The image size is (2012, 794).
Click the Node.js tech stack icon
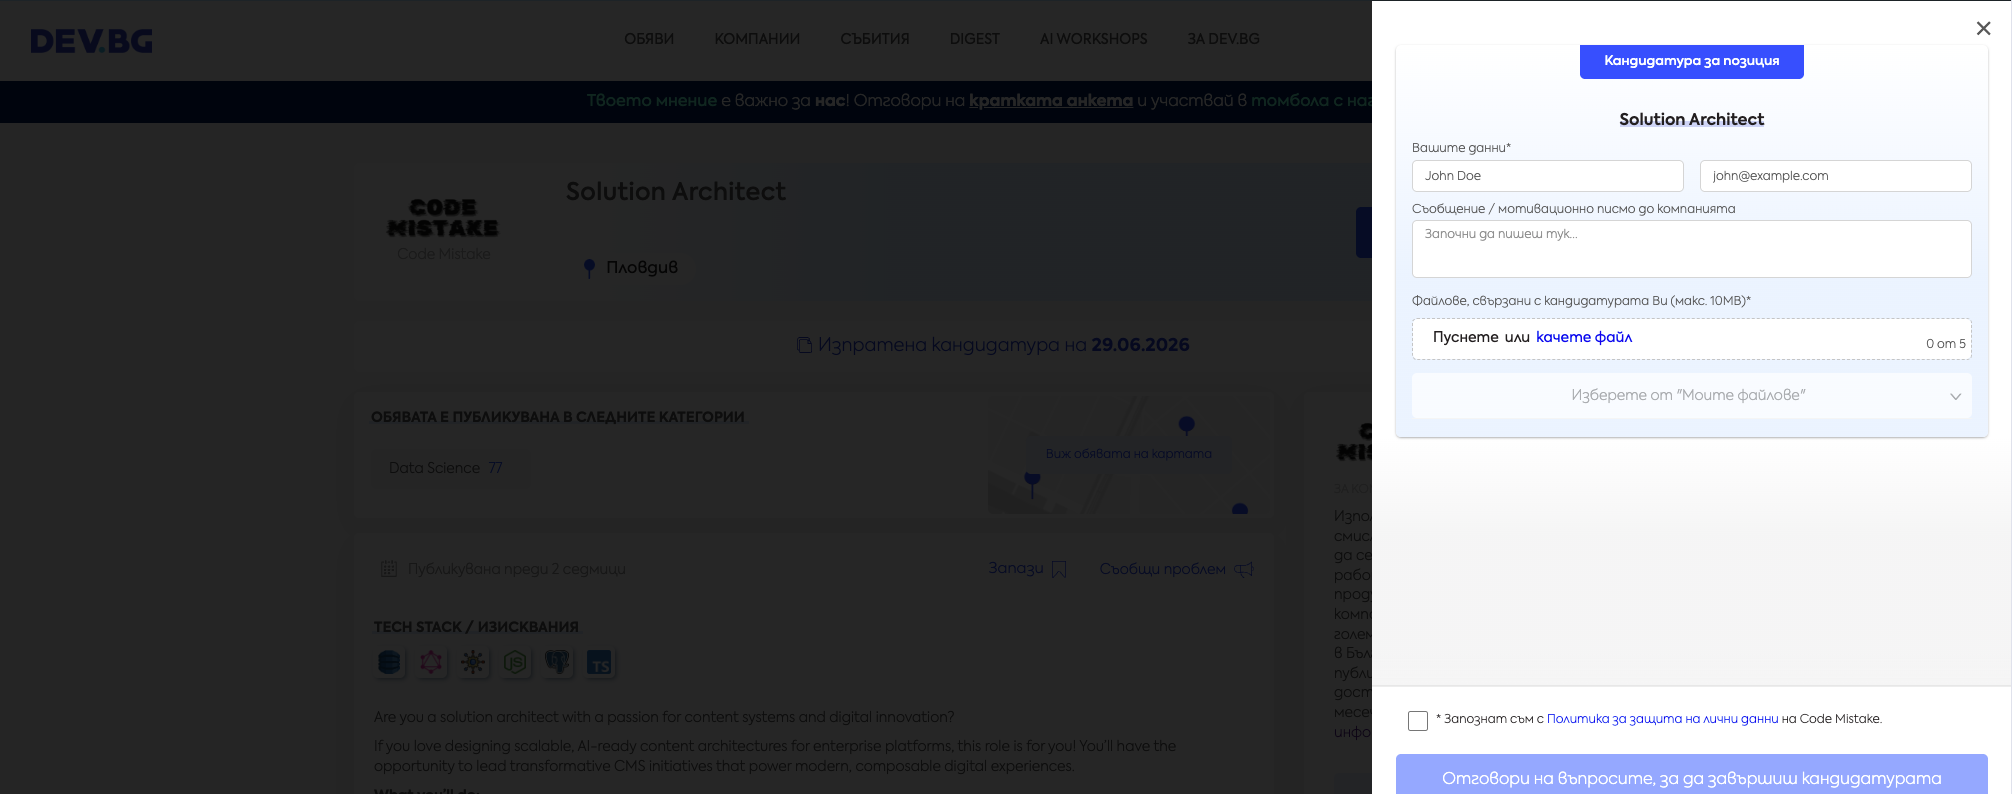[515, 662]
